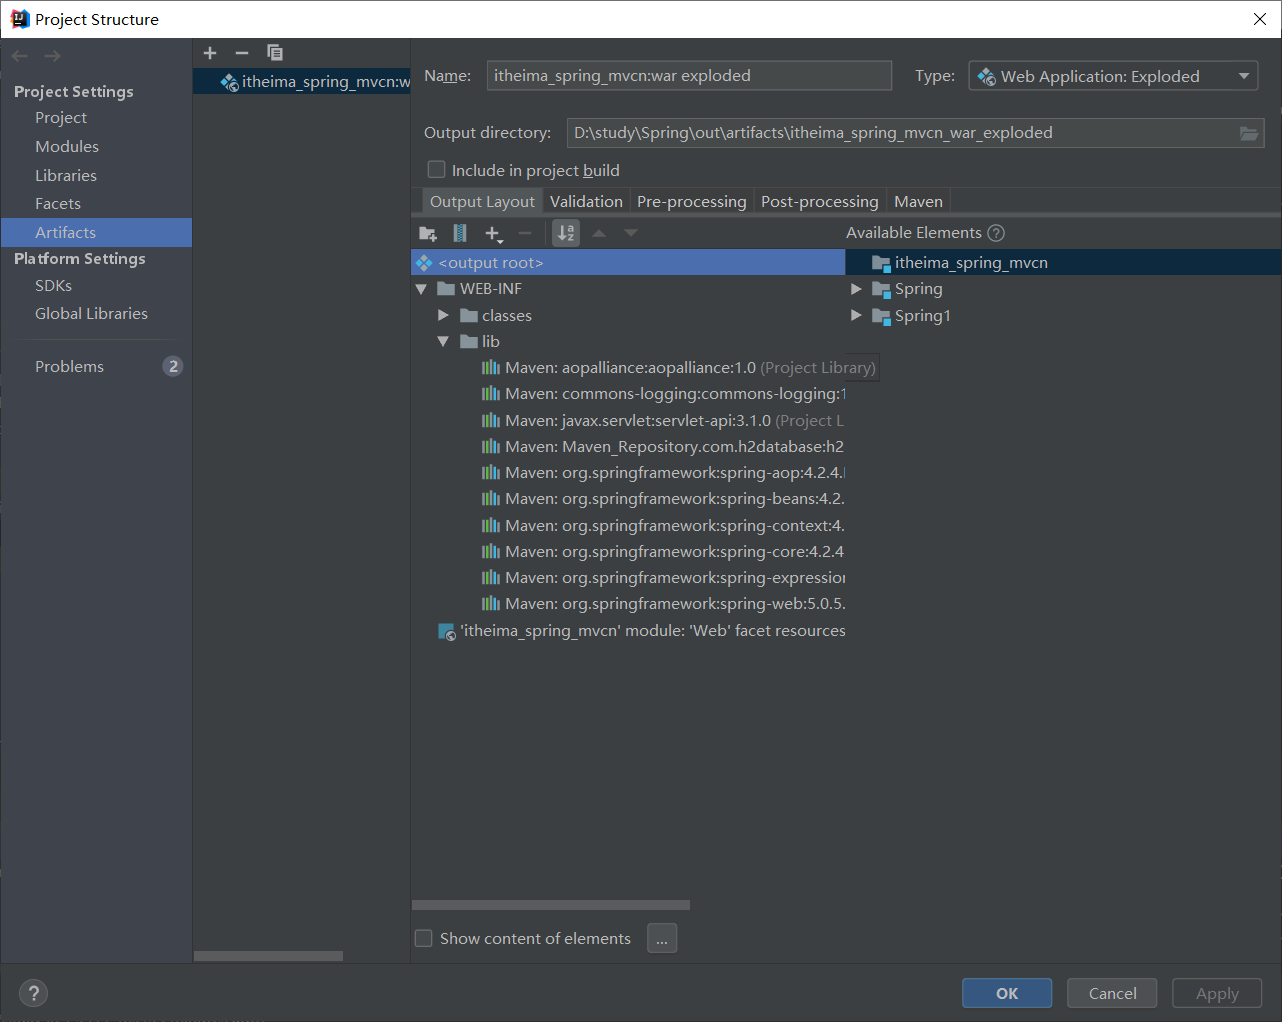Open the Type dropdown for artifact

pyautogui.click(x=1113, y=76)
